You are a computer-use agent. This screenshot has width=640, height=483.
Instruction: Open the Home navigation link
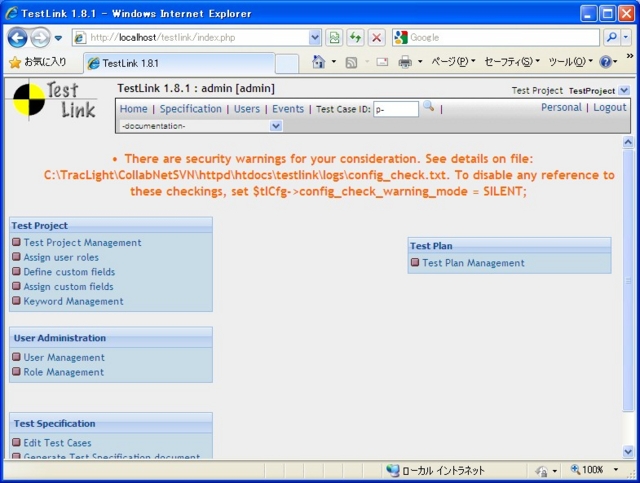133,109
